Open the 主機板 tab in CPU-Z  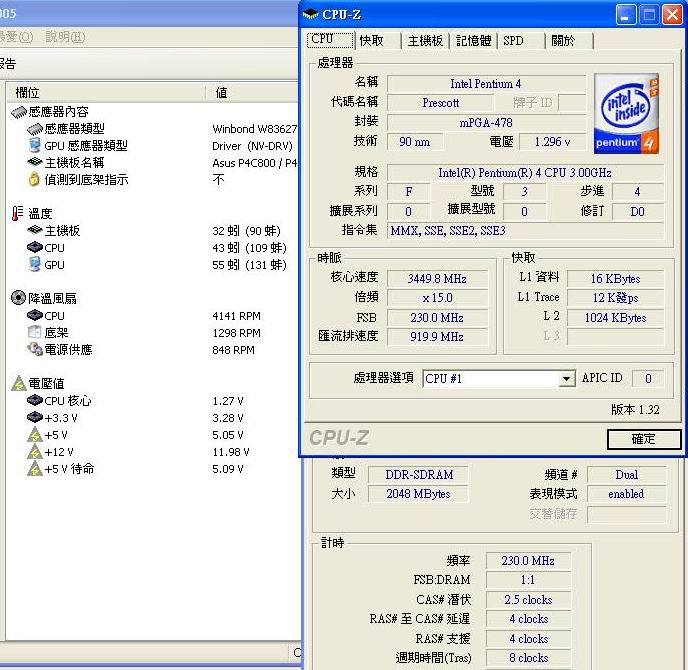pos(425,41)
